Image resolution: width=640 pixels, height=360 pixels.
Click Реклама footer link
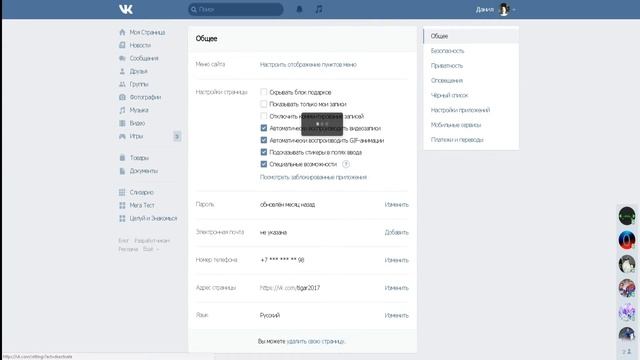[x=128, y=249]
